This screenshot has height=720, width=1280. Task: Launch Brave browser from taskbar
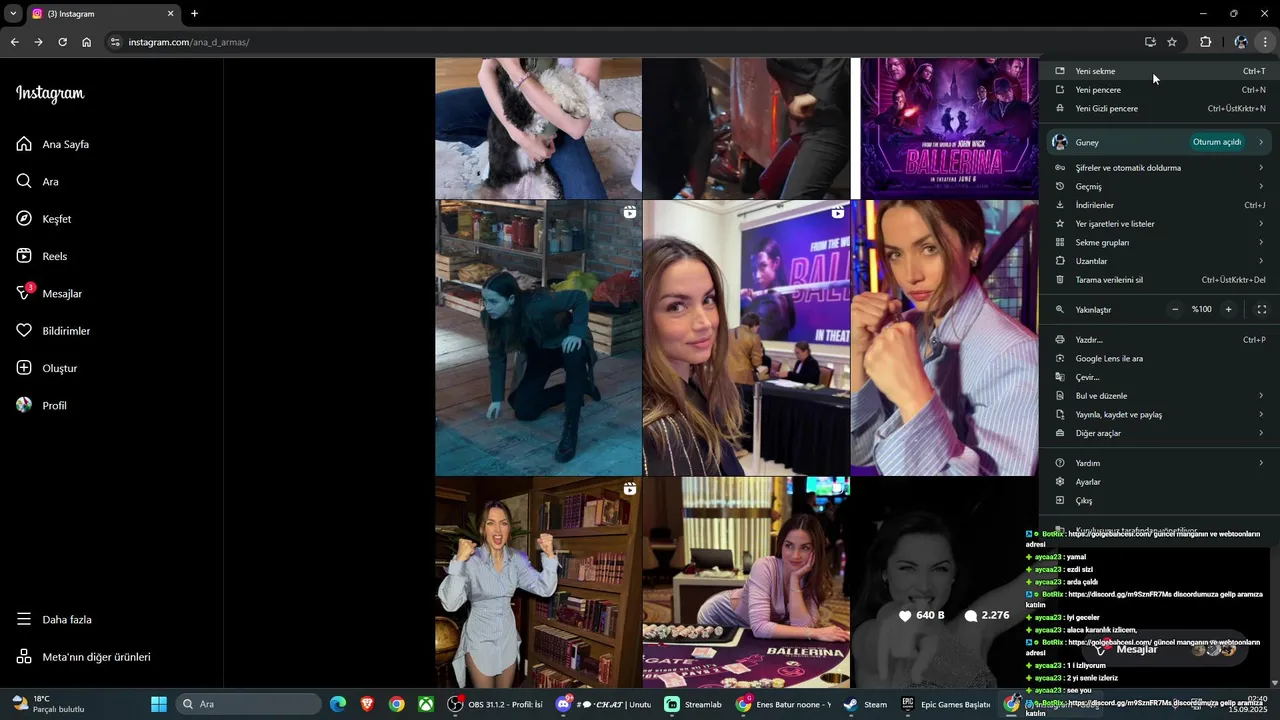coord(367,704)
